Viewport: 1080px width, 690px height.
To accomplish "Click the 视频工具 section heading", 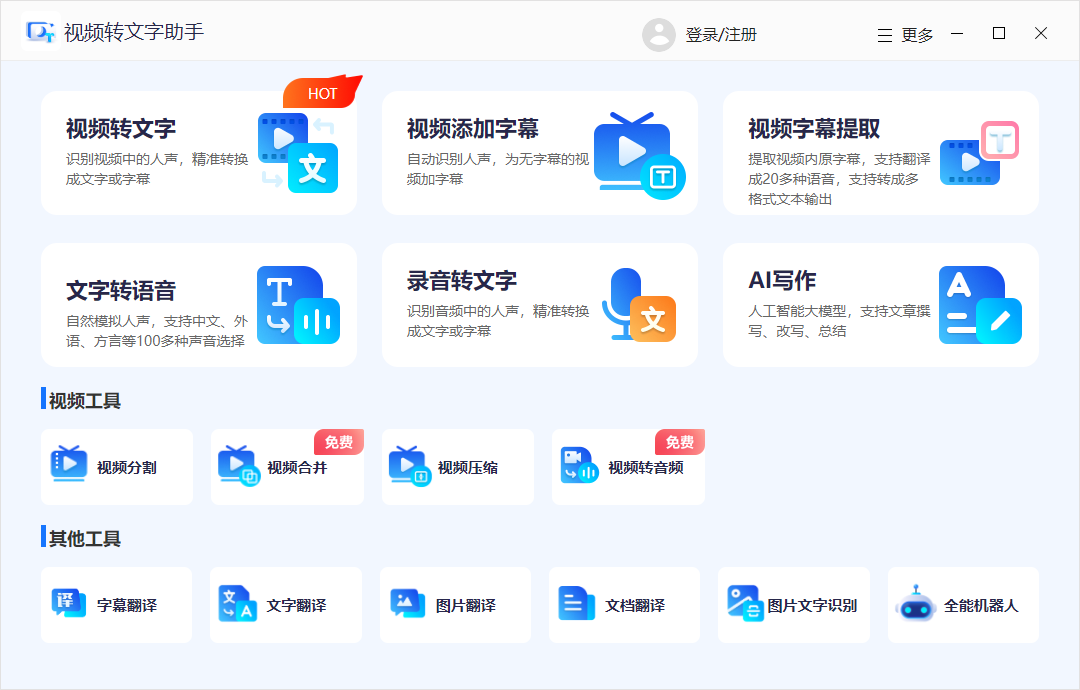I will 85,401.
